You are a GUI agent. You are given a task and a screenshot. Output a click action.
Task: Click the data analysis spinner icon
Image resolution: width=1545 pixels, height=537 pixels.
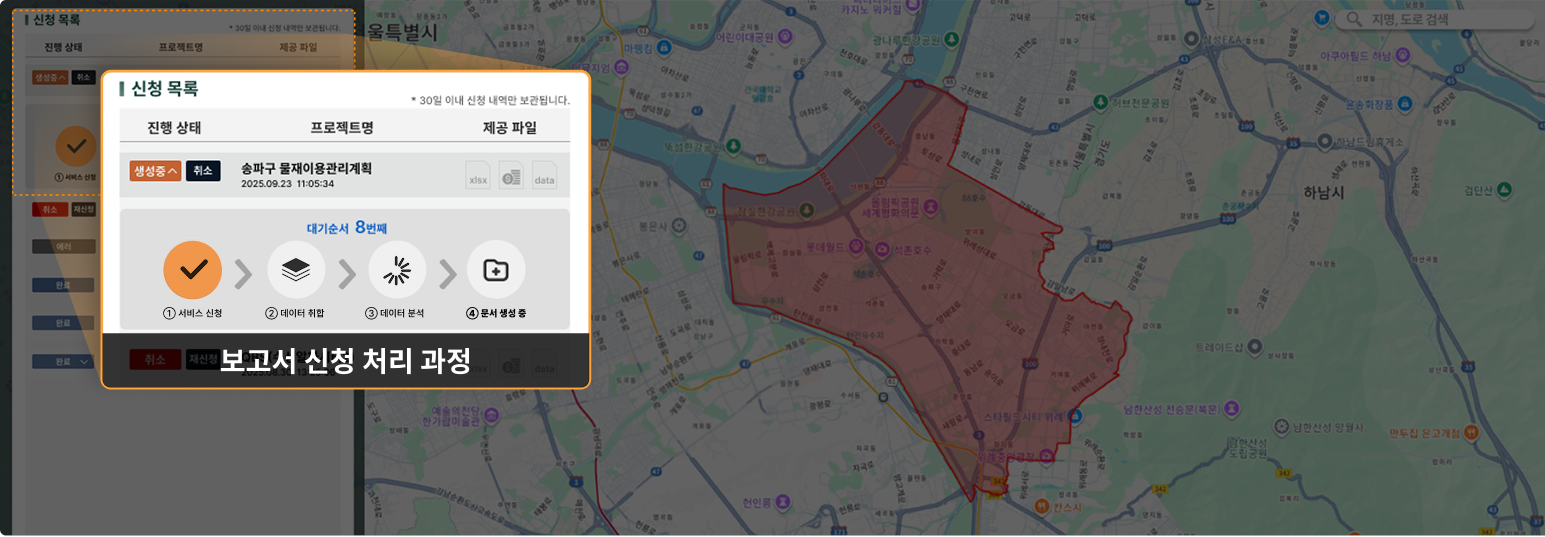pos(397,270)
